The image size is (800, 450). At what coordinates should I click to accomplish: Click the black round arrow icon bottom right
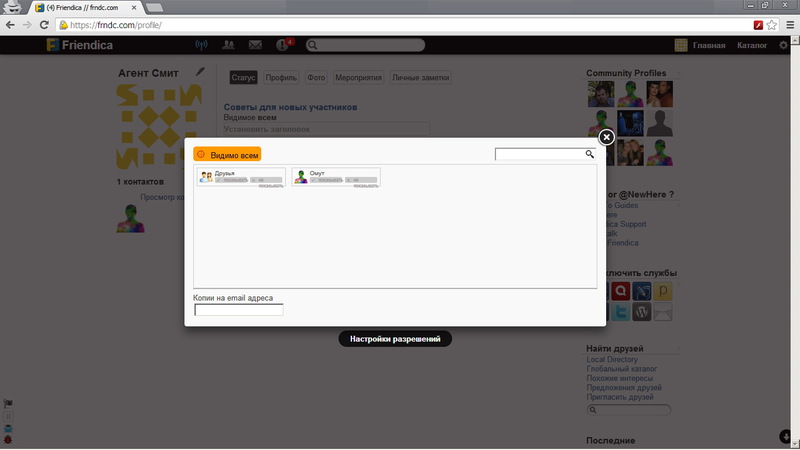point(785,436)
